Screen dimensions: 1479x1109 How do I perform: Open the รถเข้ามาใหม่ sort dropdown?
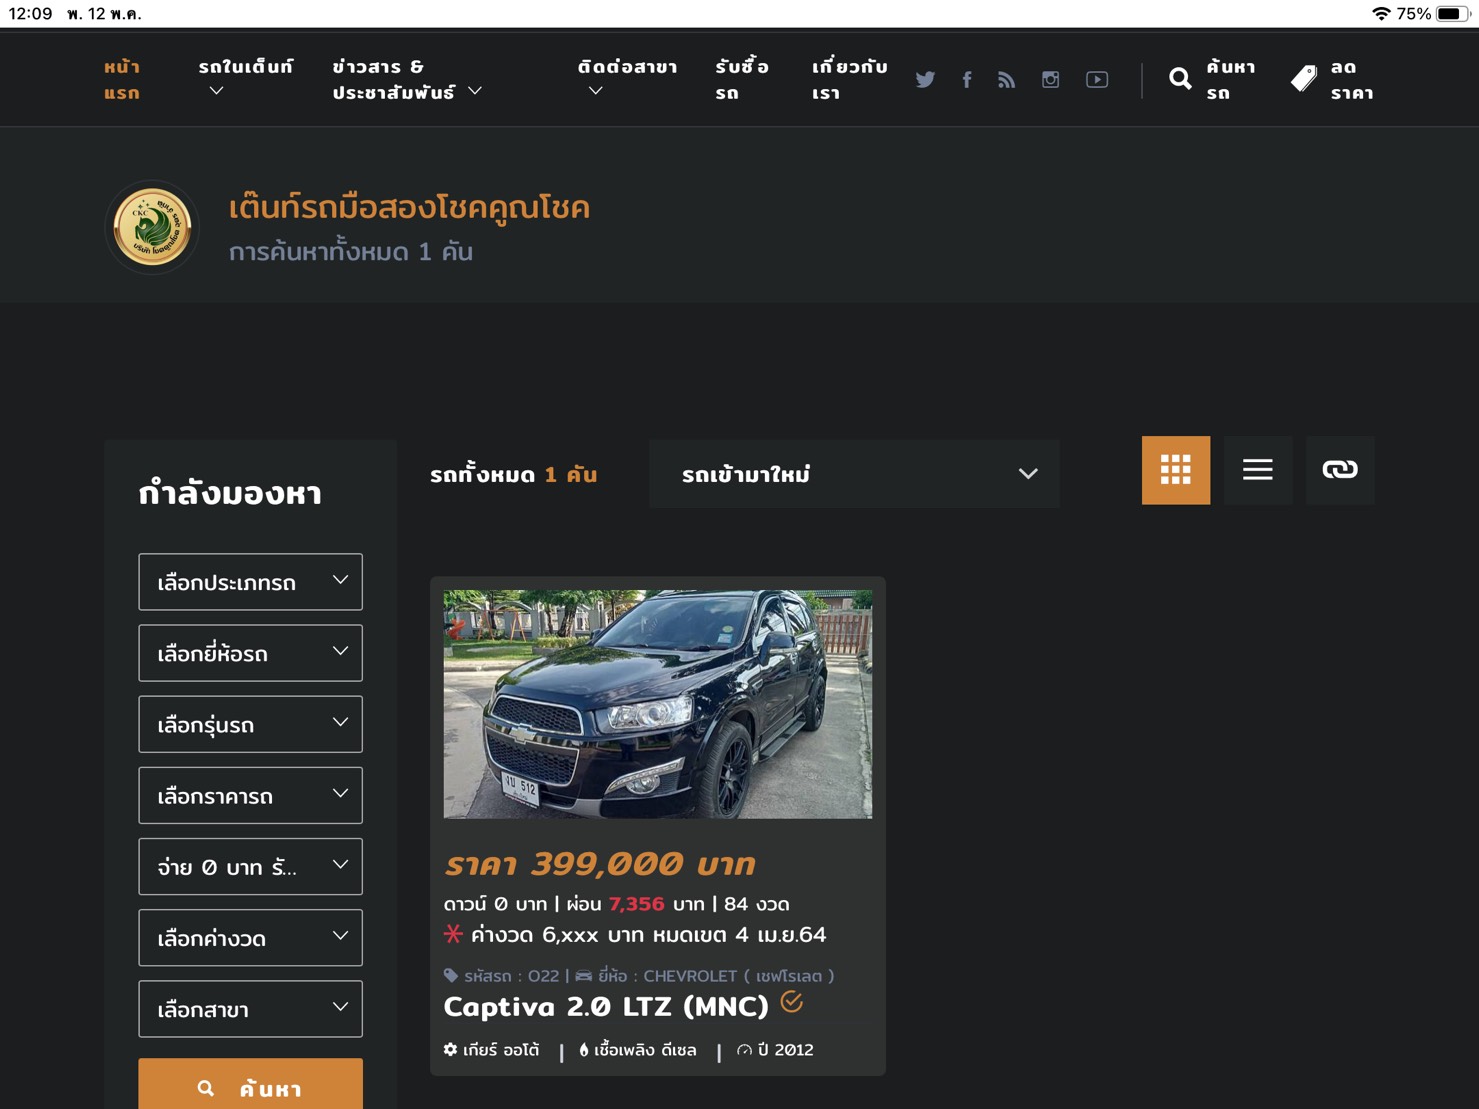(854, 473)
